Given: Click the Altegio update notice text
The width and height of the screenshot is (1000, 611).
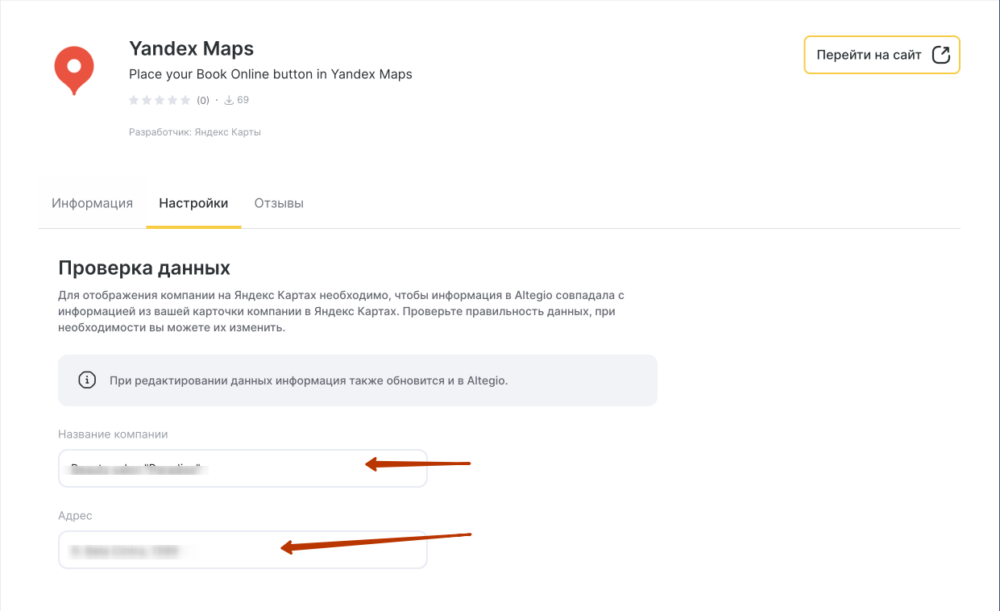Looking at the screenshot, I should (309, 381).
